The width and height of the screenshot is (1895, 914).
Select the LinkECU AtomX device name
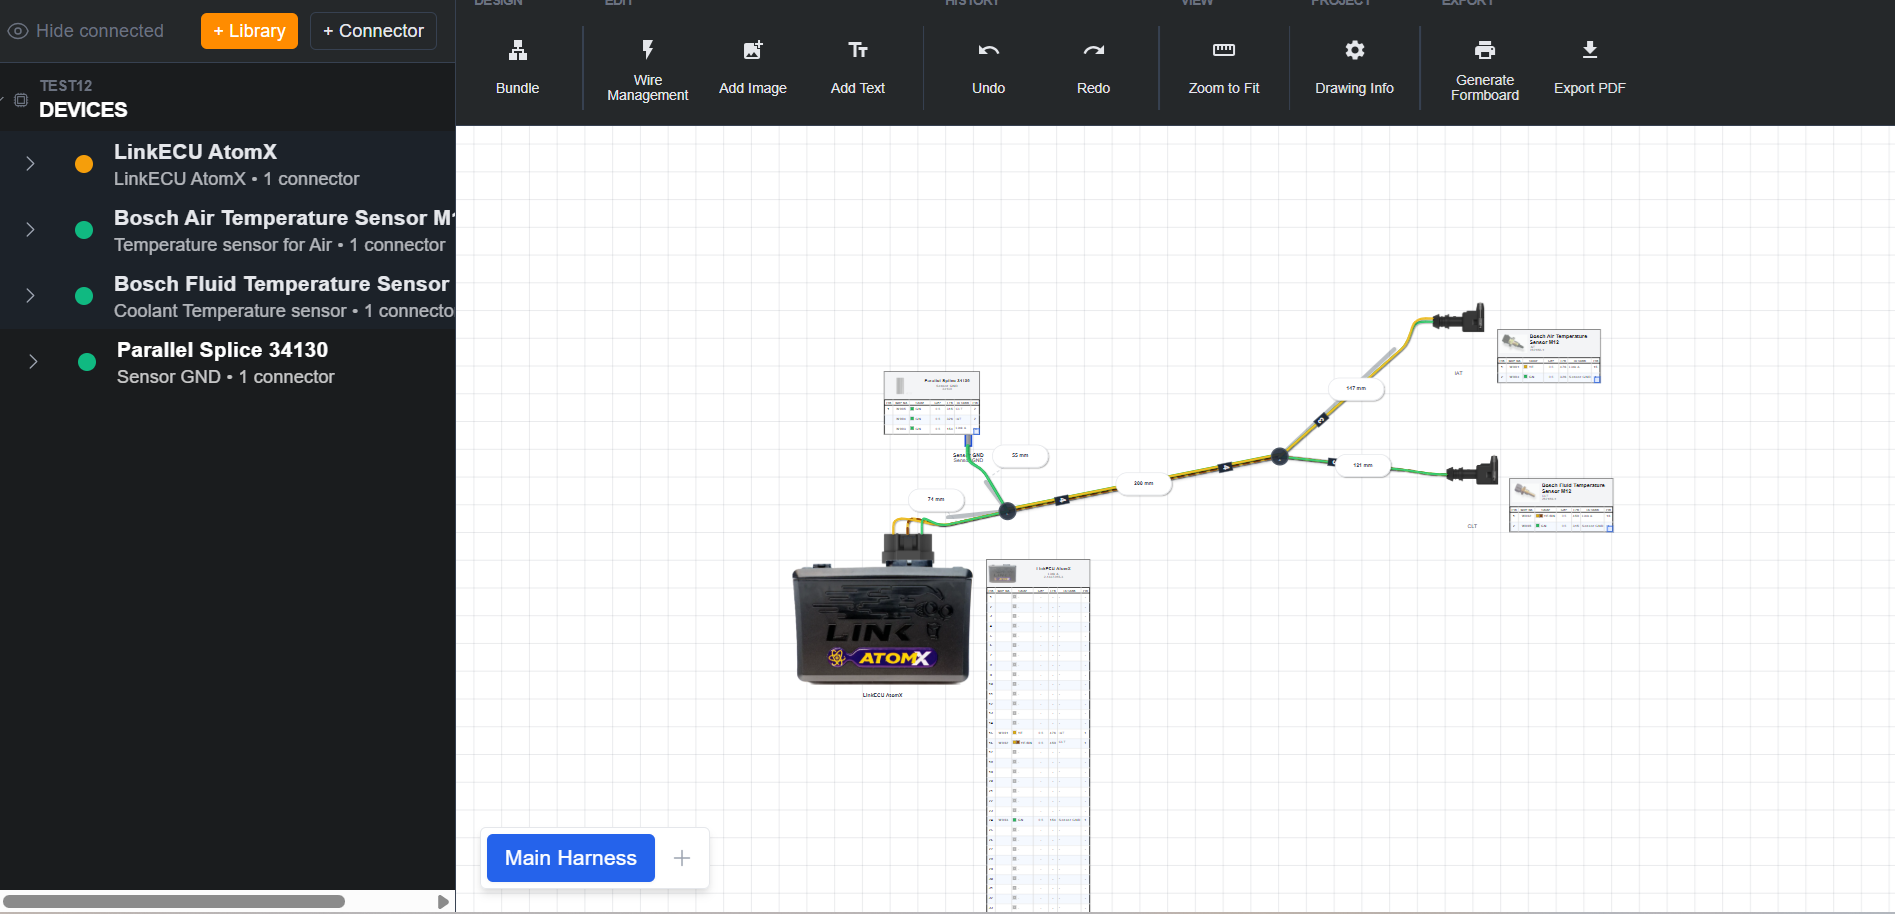195,152
